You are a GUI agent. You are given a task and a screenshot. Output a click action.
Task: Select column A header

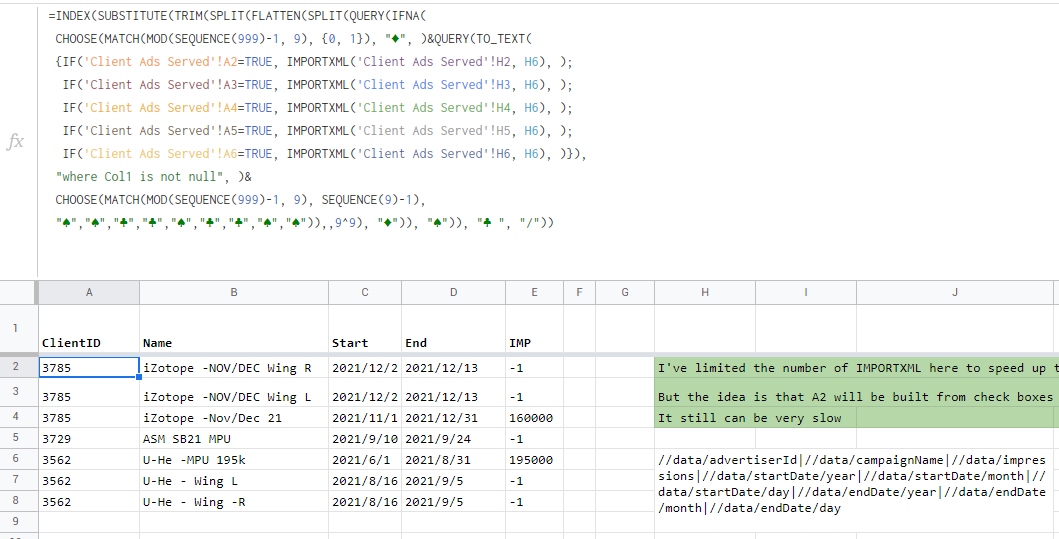88,292
